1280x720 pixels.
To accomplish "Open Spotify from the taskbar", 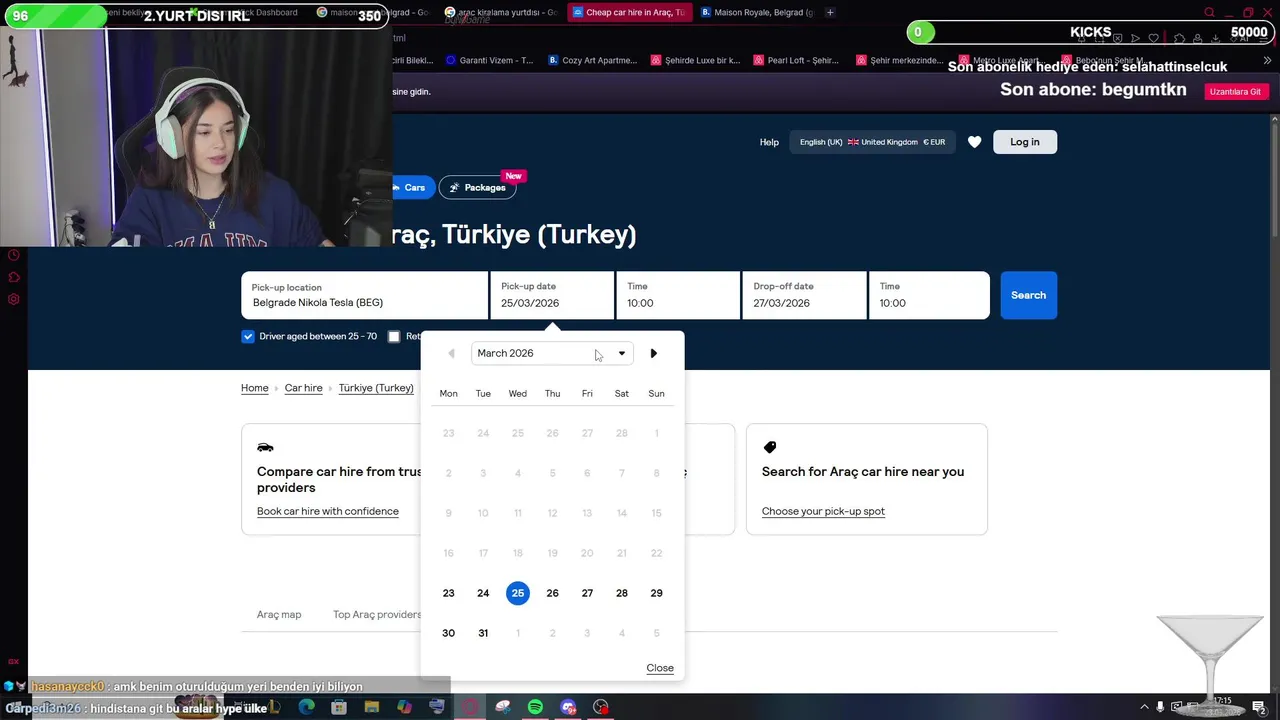I will coord(535,707).
